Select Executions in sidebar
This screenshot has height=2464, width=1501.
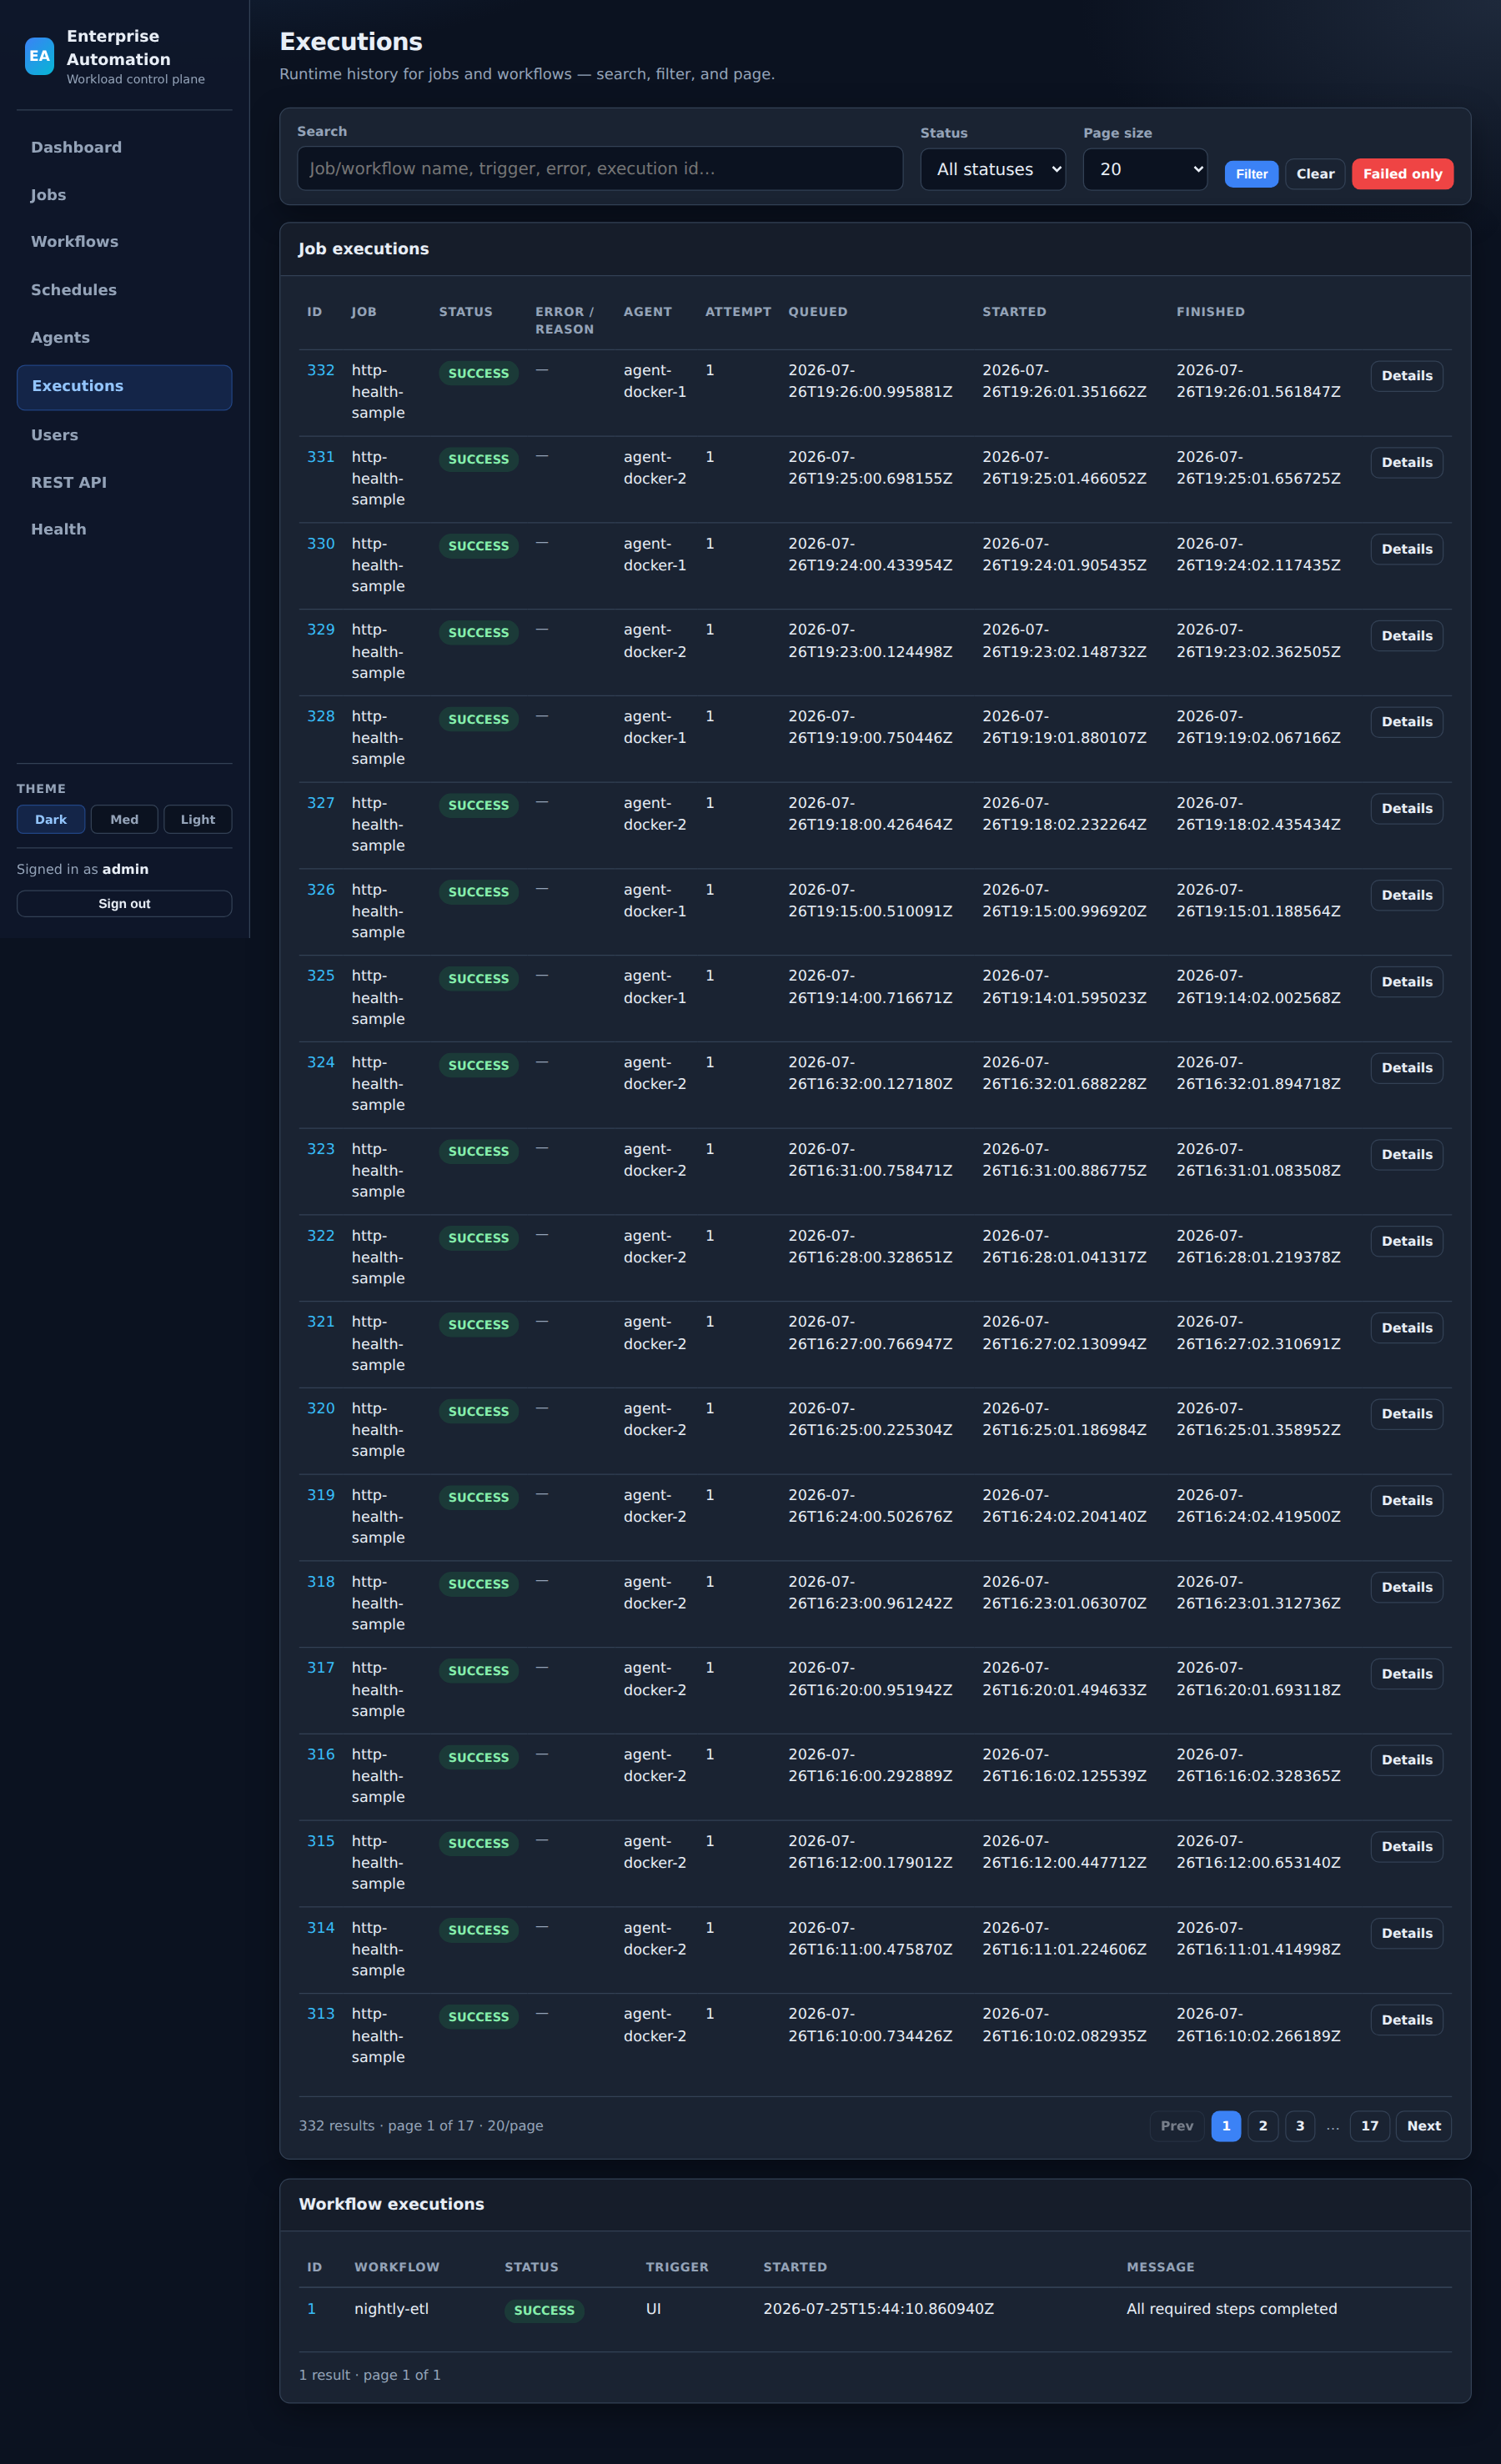pos(124,387)
